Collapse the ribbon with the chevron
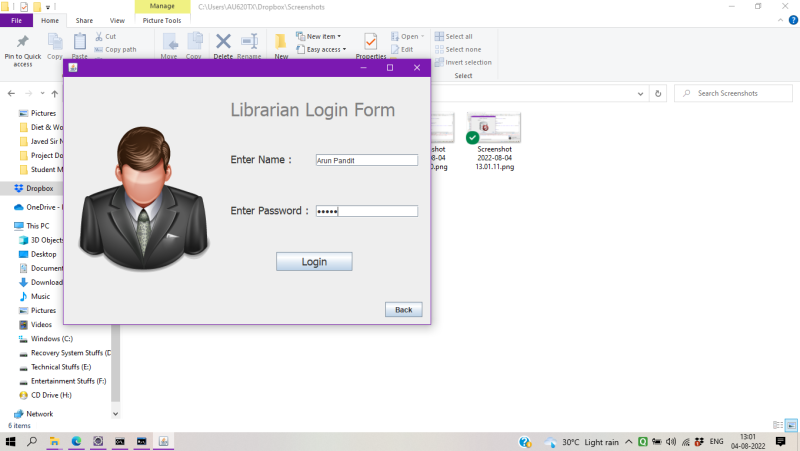The height and width of the screenshot is (451, 800). [780, 20]
